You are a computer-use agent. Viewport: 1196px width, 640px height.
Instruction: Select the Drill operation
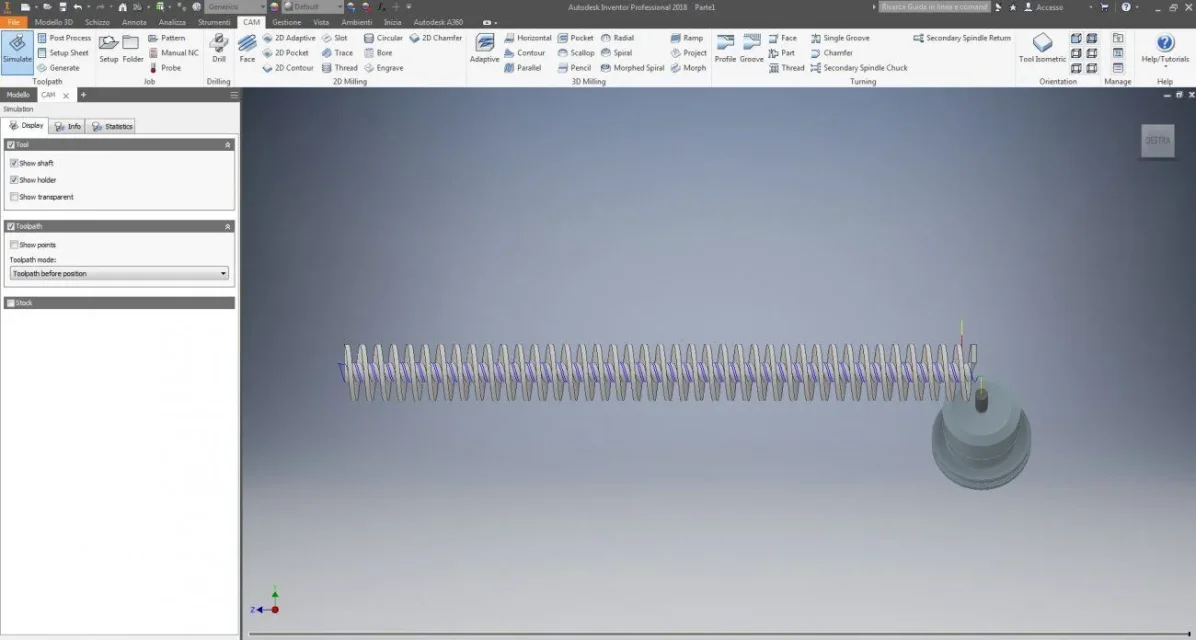pos(219,49)
